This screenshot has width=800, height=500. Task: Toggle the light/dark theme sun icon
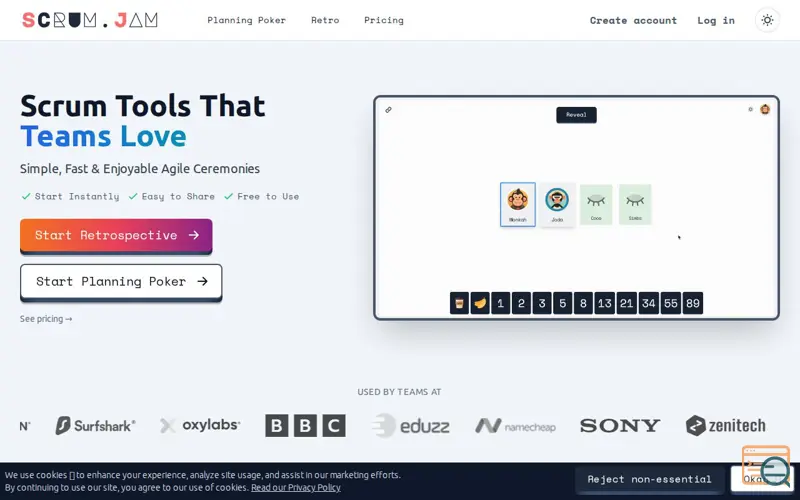click(x=767, y=20)
